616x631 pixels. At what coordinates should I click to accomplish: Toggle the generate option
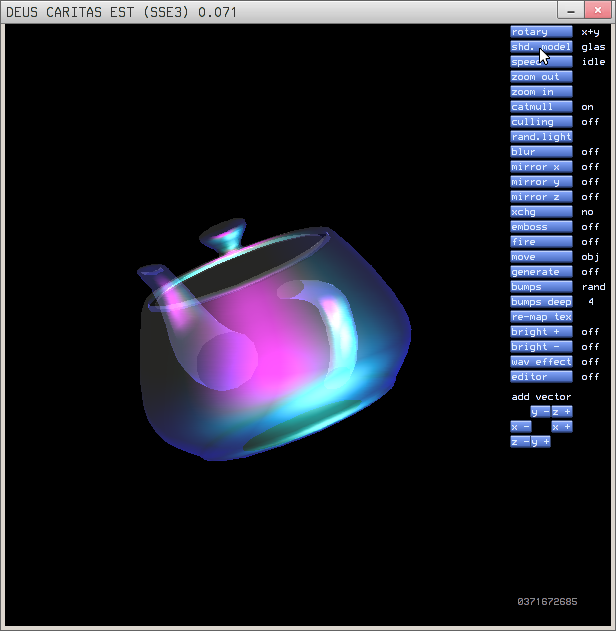click(x=541, y=272)
